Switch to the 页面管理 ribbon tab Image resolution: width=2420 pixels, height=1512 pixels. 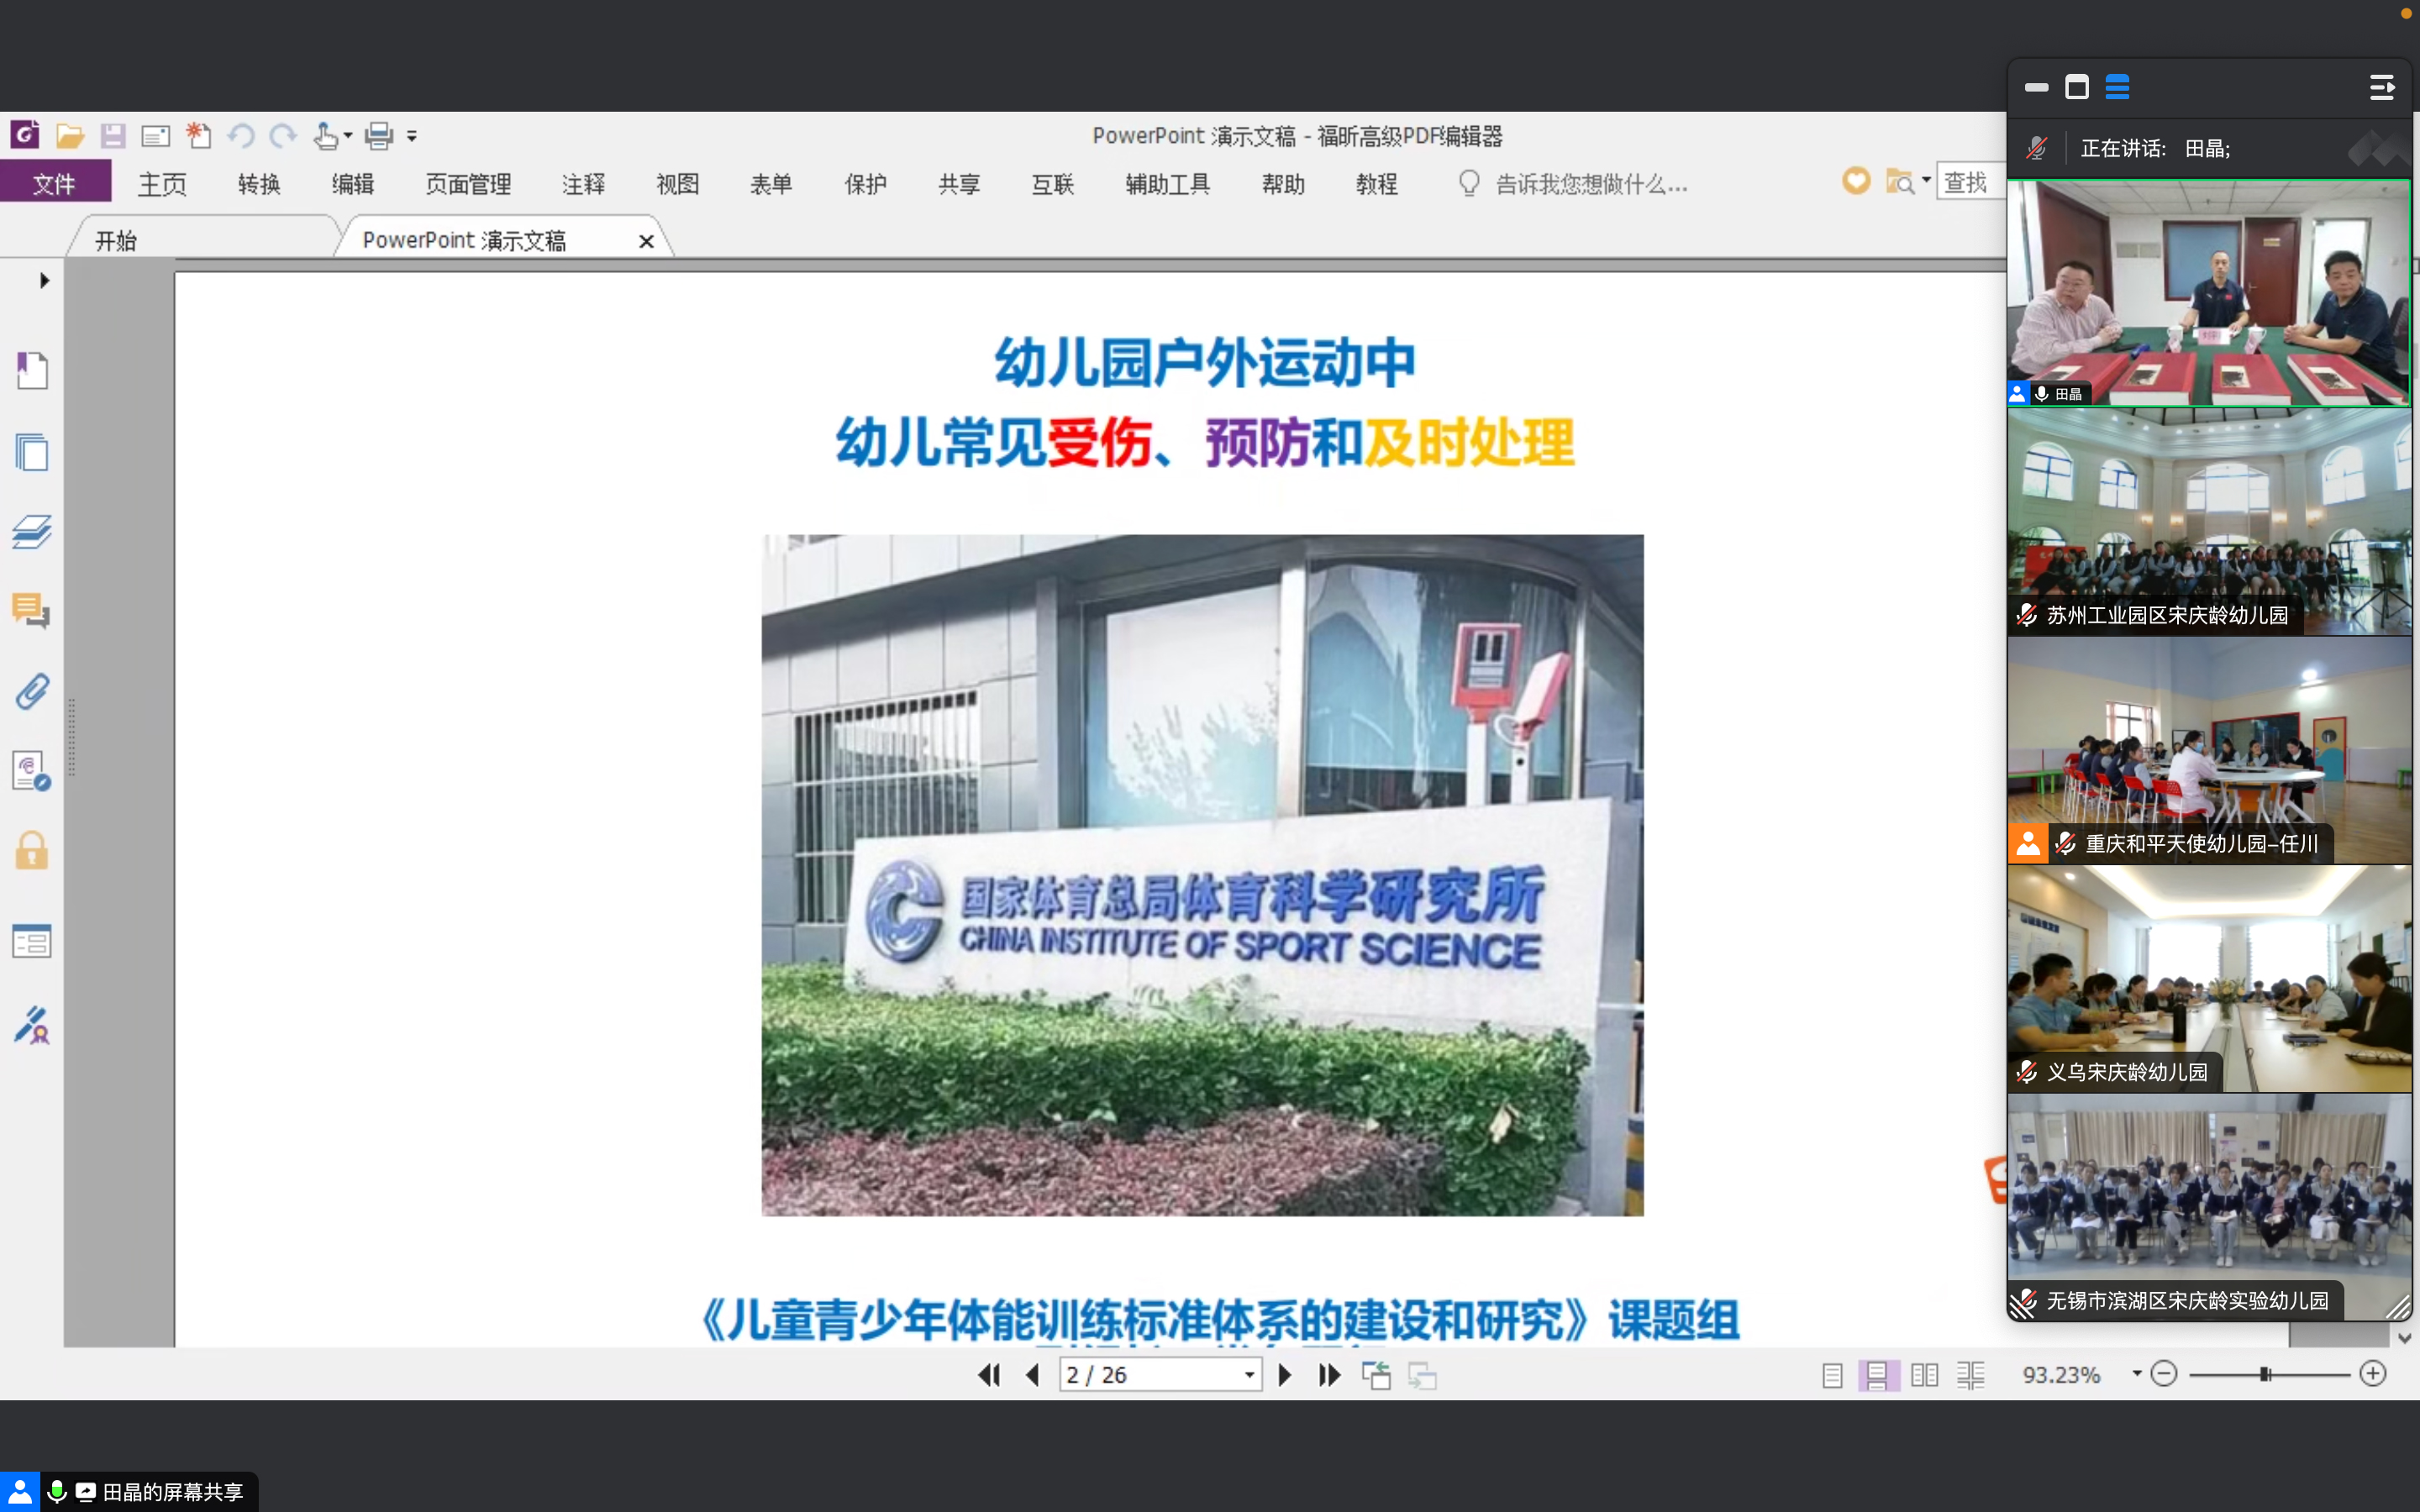[x=468, y=184]
